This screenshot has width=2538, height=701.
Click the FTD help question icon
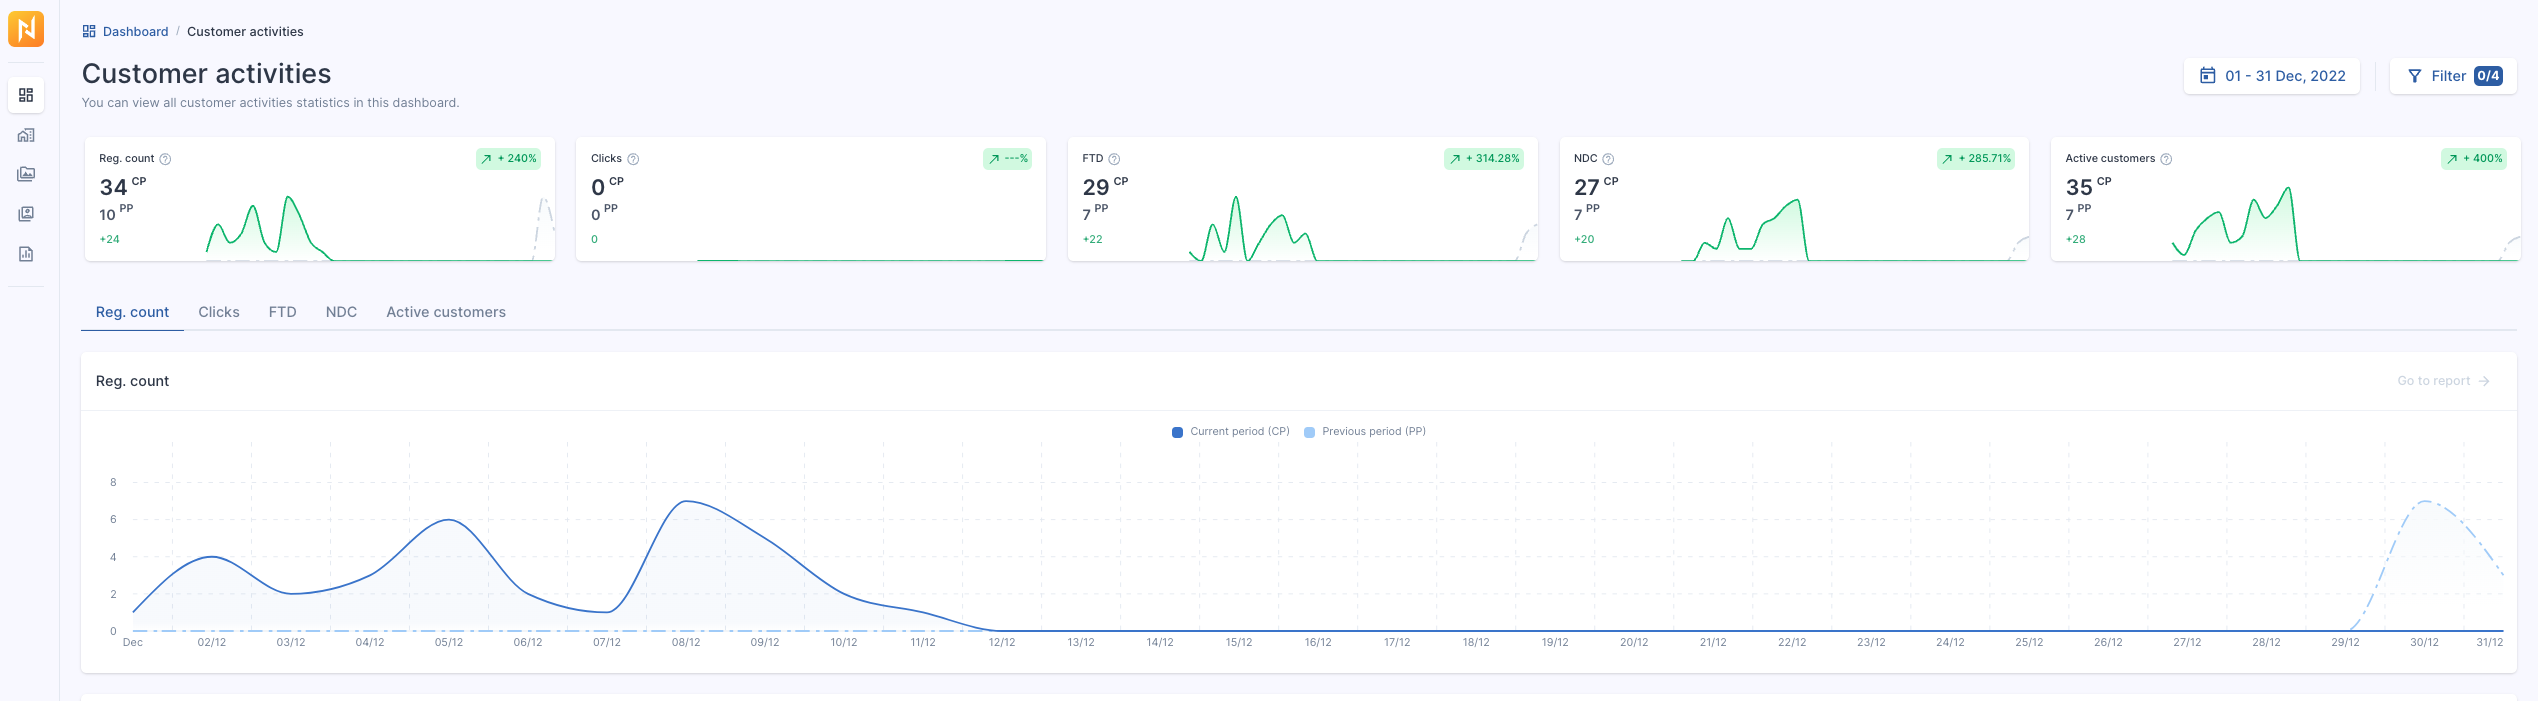pyautogui.click(x=1114, y=159)
